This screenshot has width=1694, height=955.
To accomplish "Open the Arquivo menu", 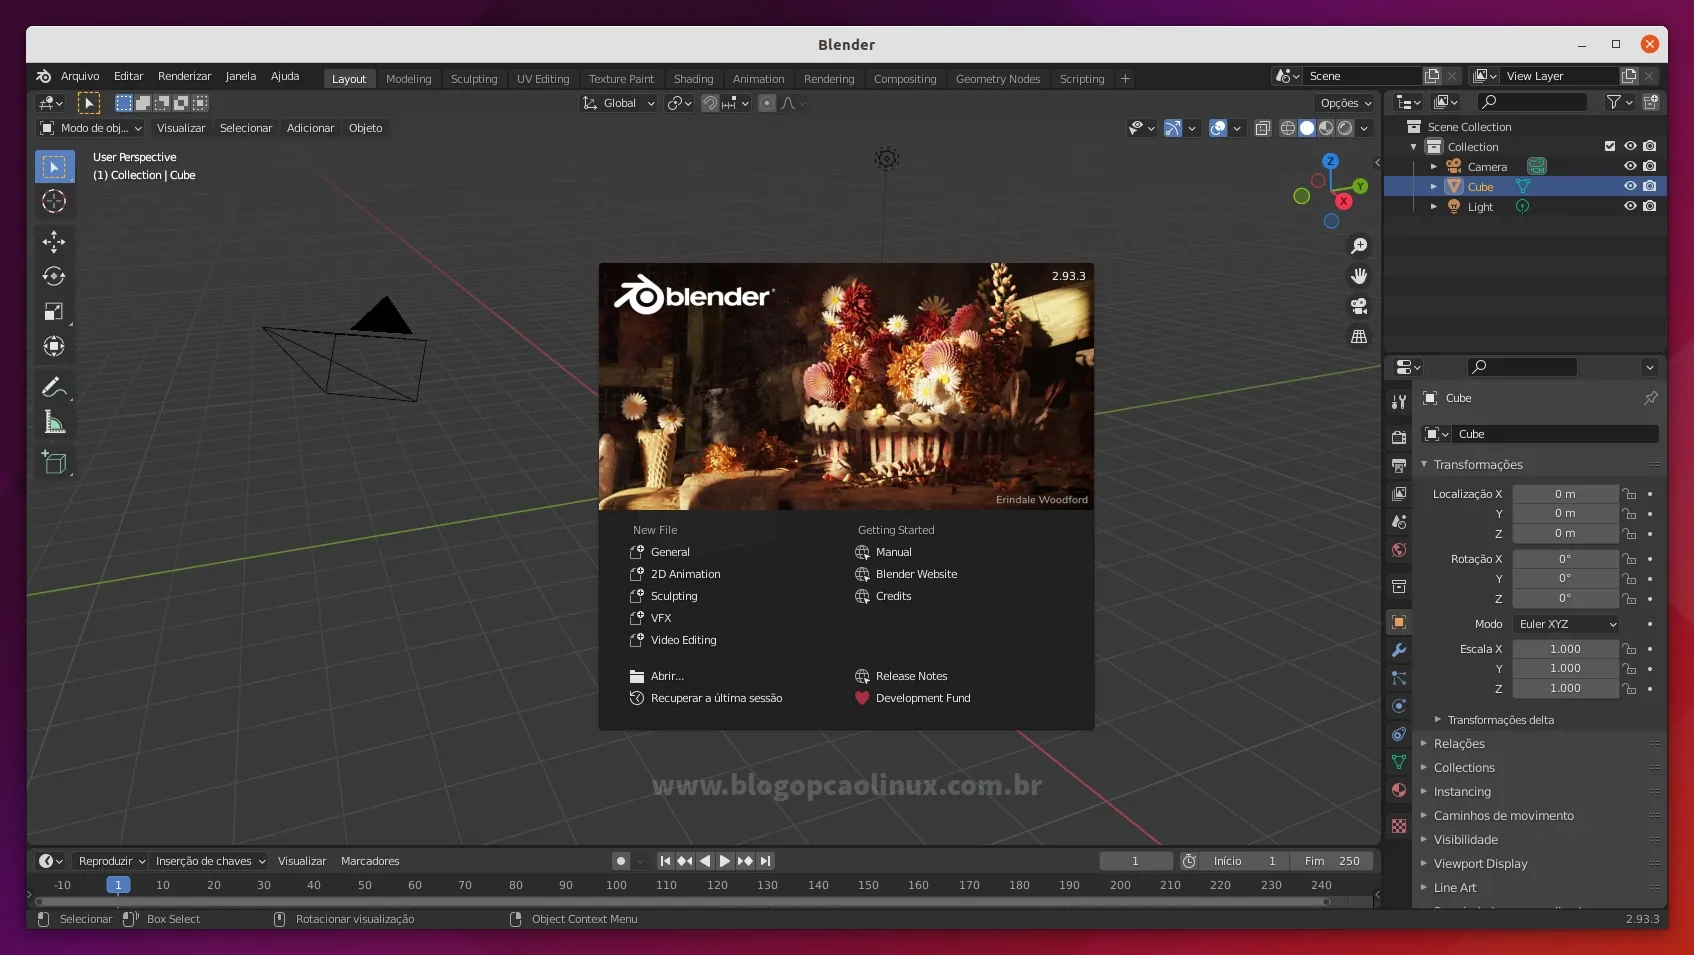I will point(80,76).
